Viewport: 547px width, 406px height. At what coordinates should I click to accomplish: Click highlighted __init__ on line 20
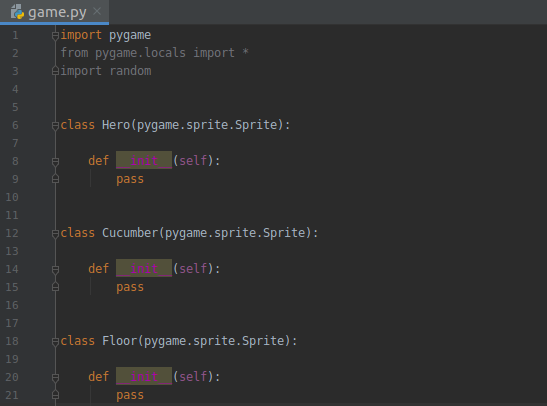pos(144,376)
